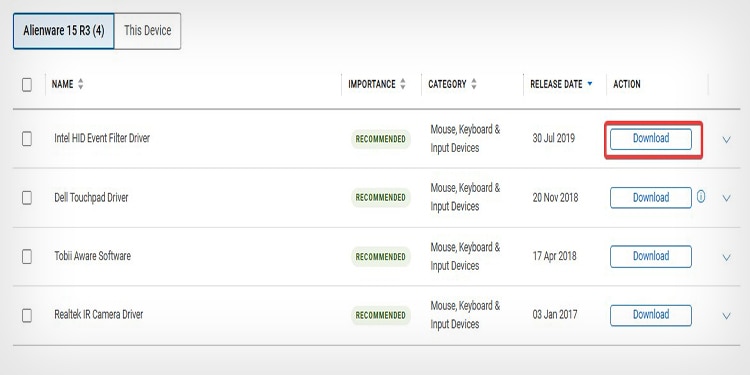750x375 pixels.
Task: Expand Tobii Aware Software row chevron
Action: click(726, 257)
